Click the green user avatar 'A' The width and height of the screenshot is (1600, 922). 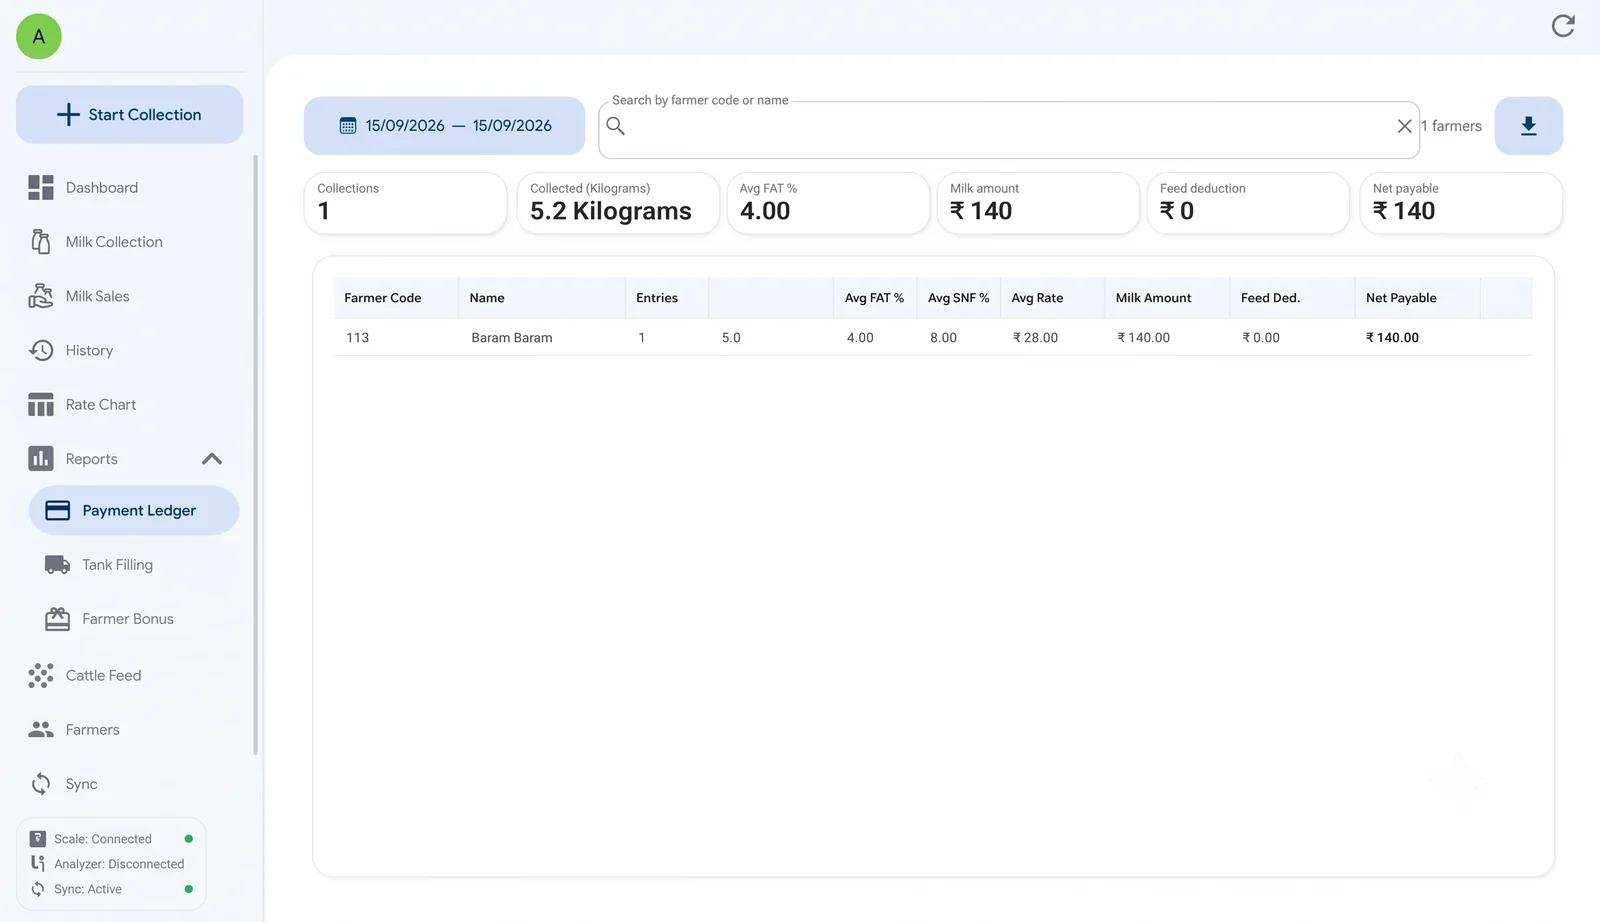coord(39,37)
